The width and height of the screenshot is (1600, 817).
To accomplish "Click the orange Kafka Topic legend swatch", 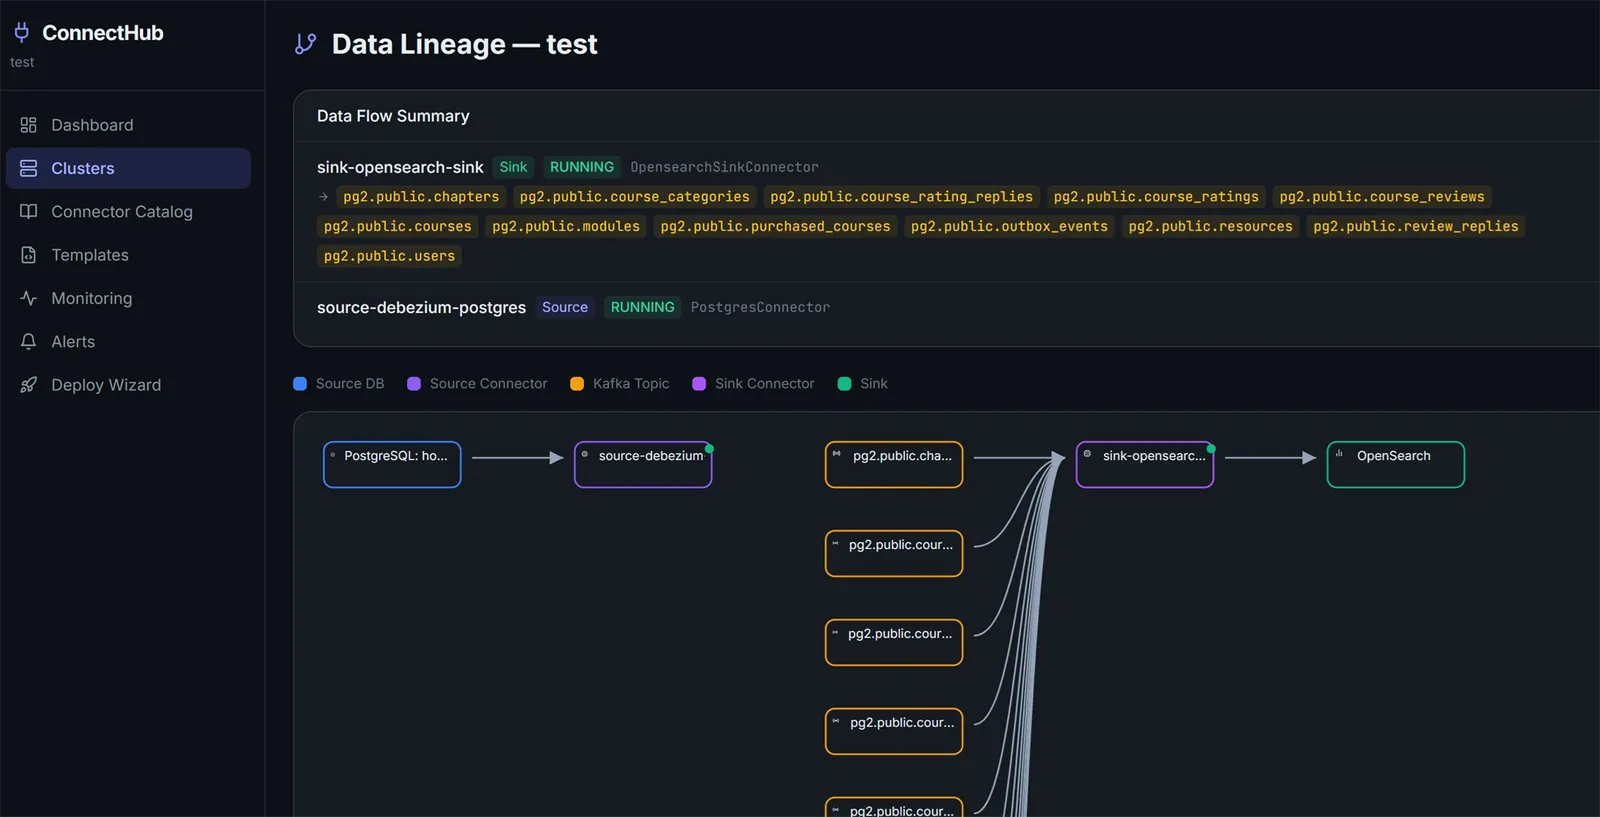I will pos(577,384).
